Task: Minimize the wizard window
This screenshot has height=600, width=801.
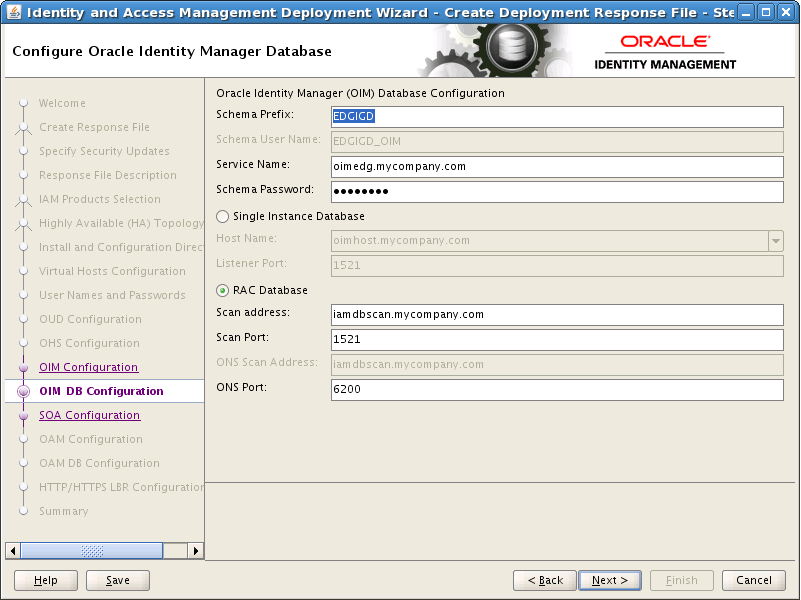Action: click(x=746, y=12)
